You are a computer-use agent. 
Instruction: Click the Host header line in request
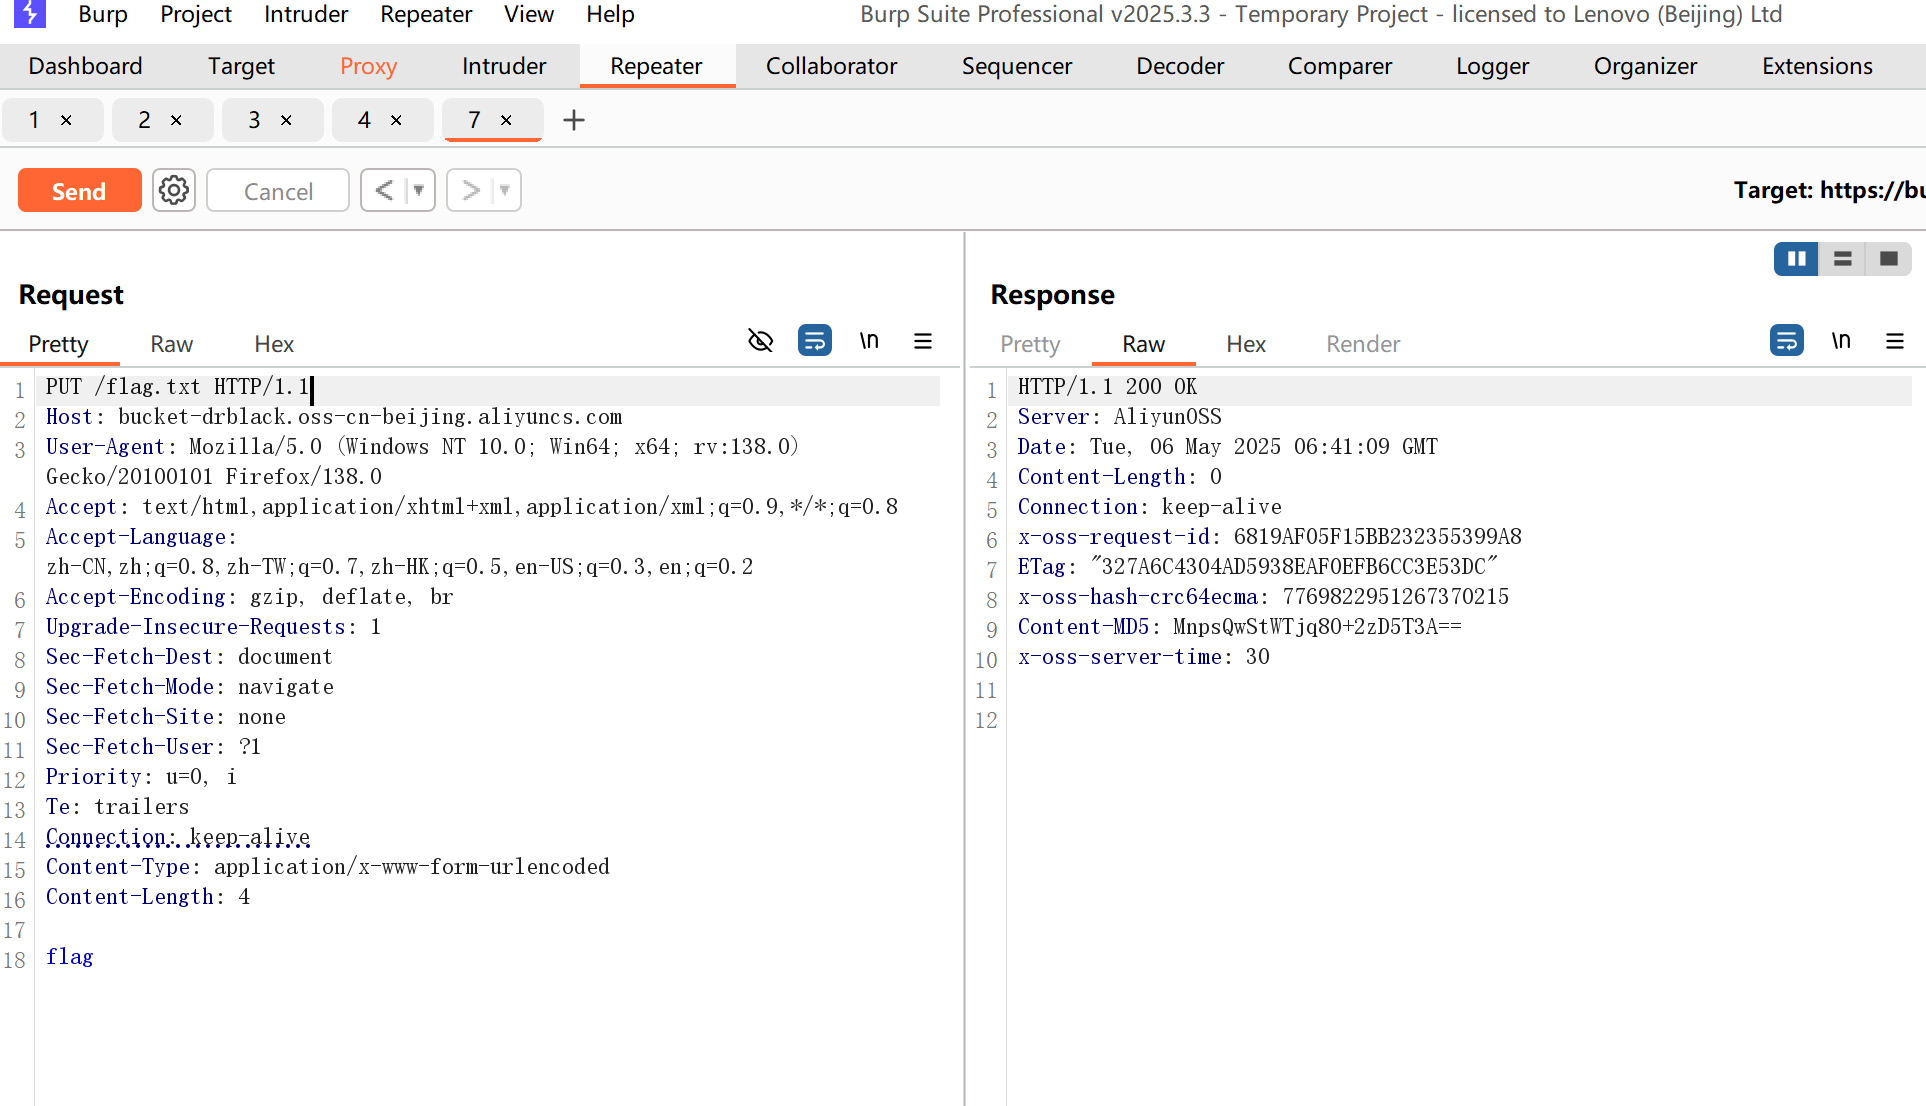coord(334,417)
